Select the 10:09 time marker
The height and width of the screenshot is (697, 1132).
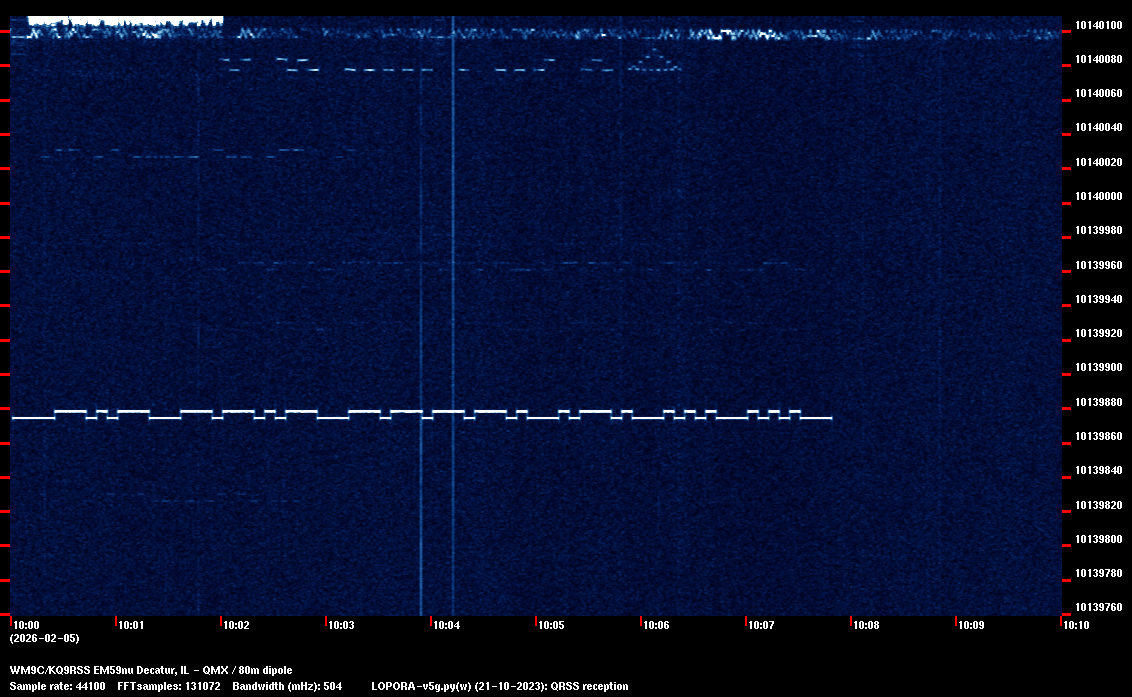pos(971,625)
